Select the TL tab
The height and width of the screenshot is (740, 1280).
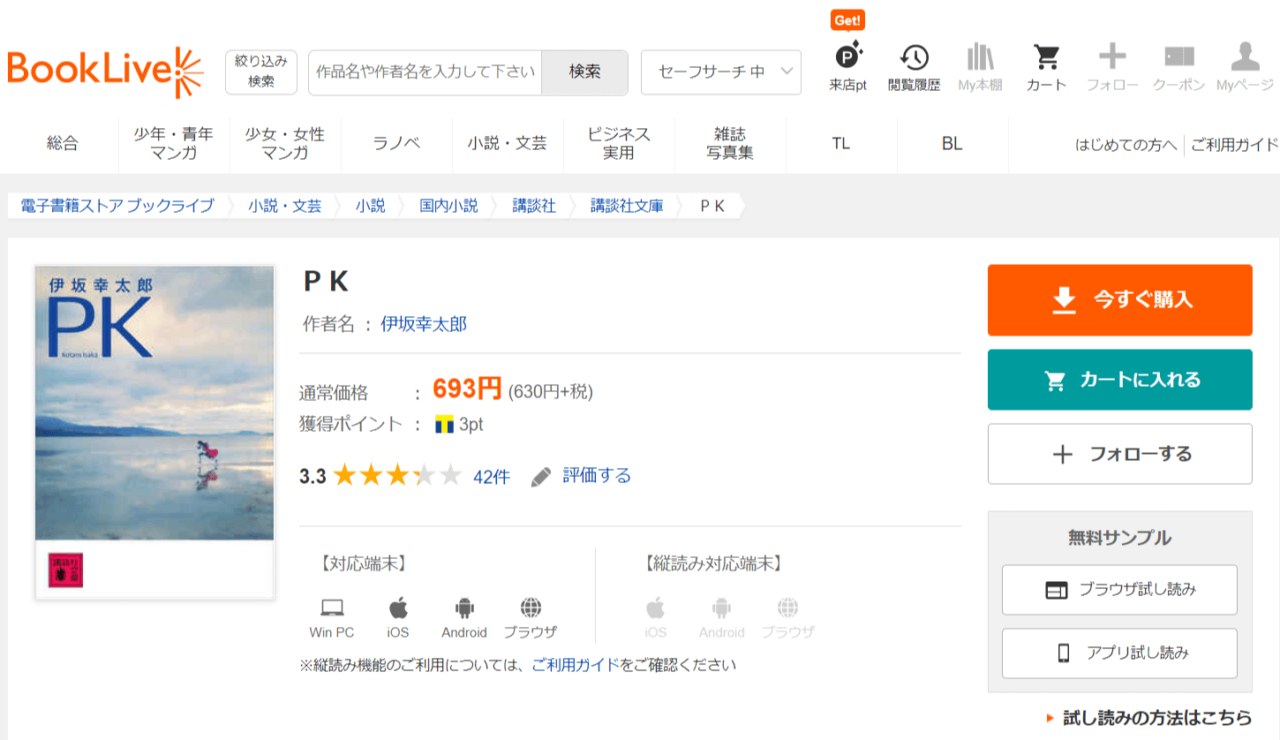pos(841,144)
